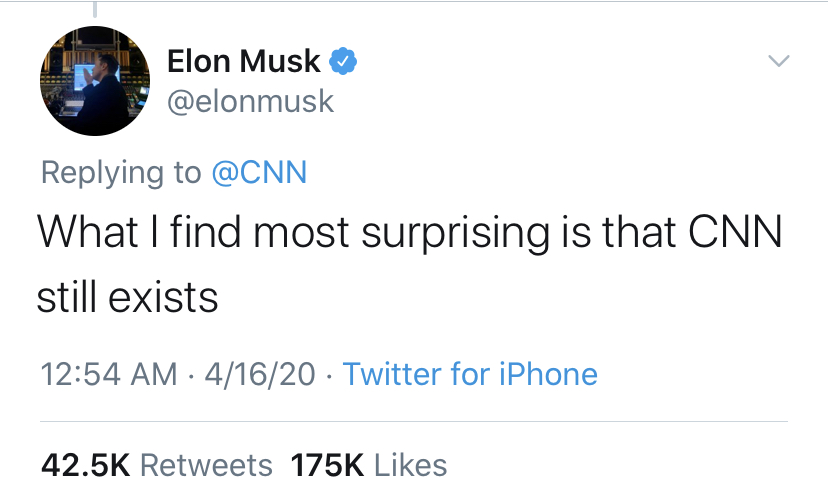Open the Twitter for iPhone source link

click(x=470, y=374)
